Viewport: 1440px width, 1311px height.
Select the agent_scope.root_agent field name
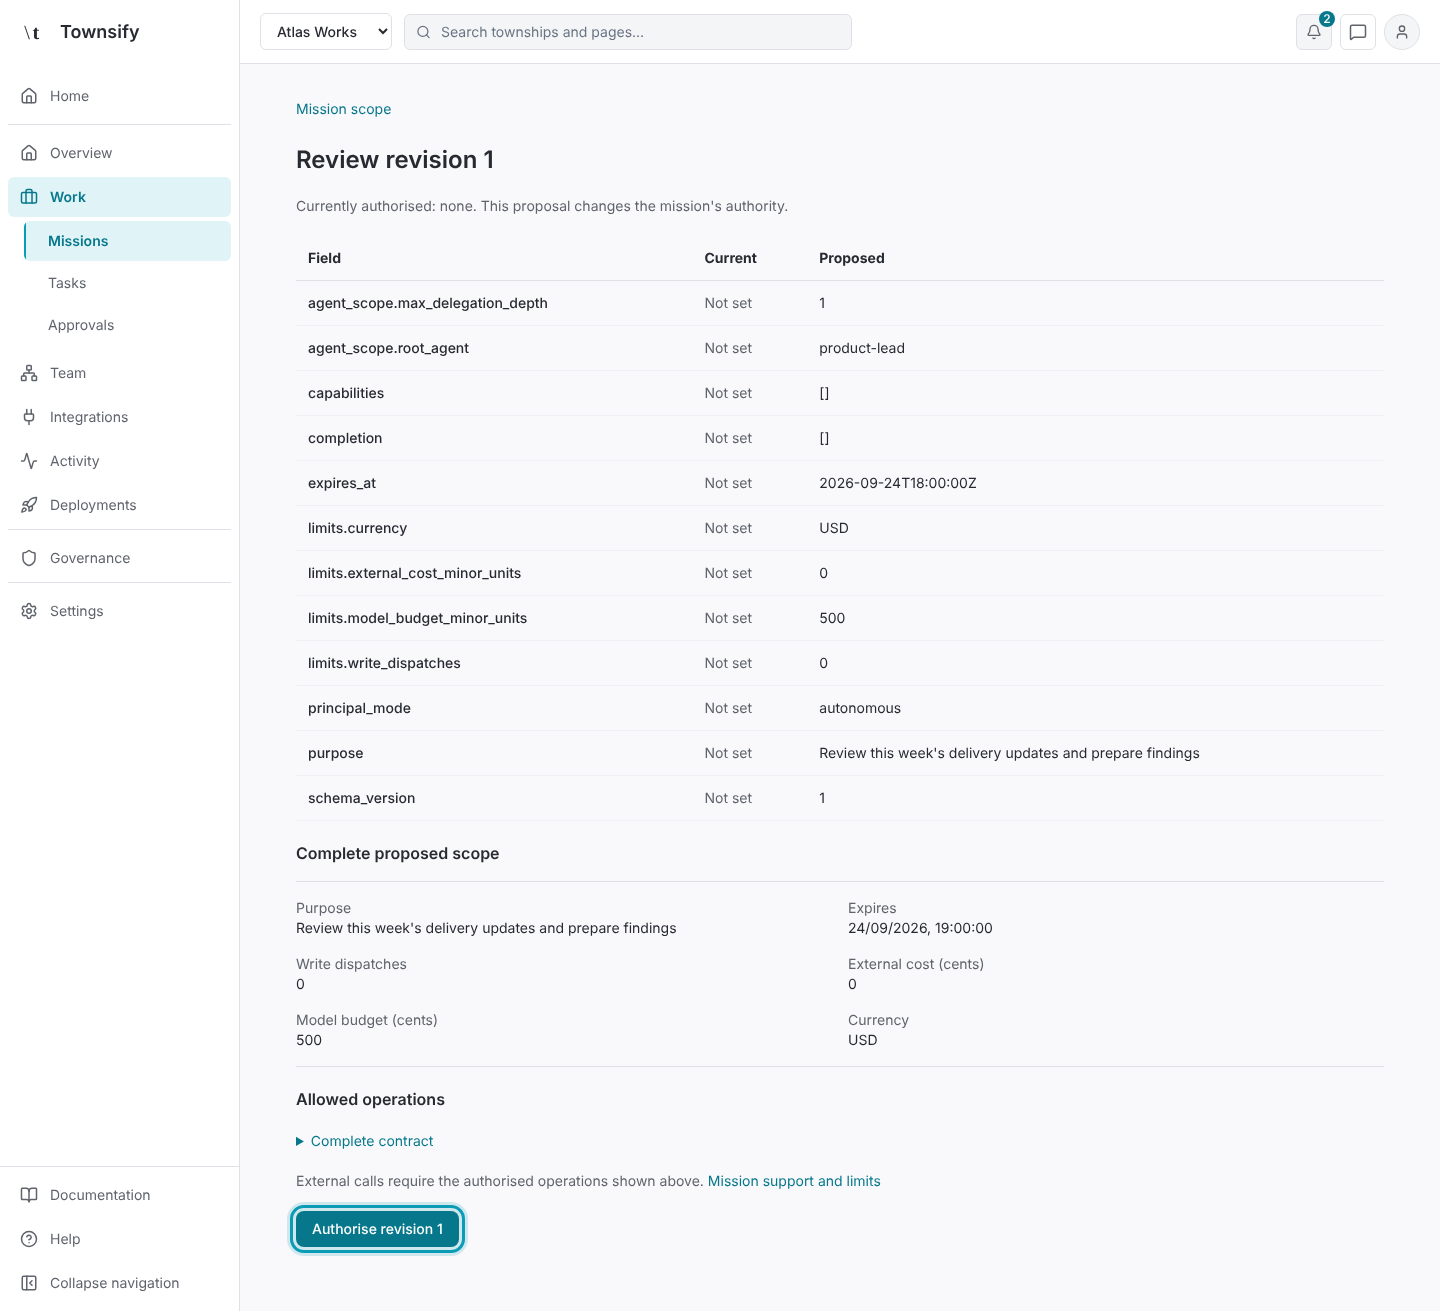[x=388, y=348]
